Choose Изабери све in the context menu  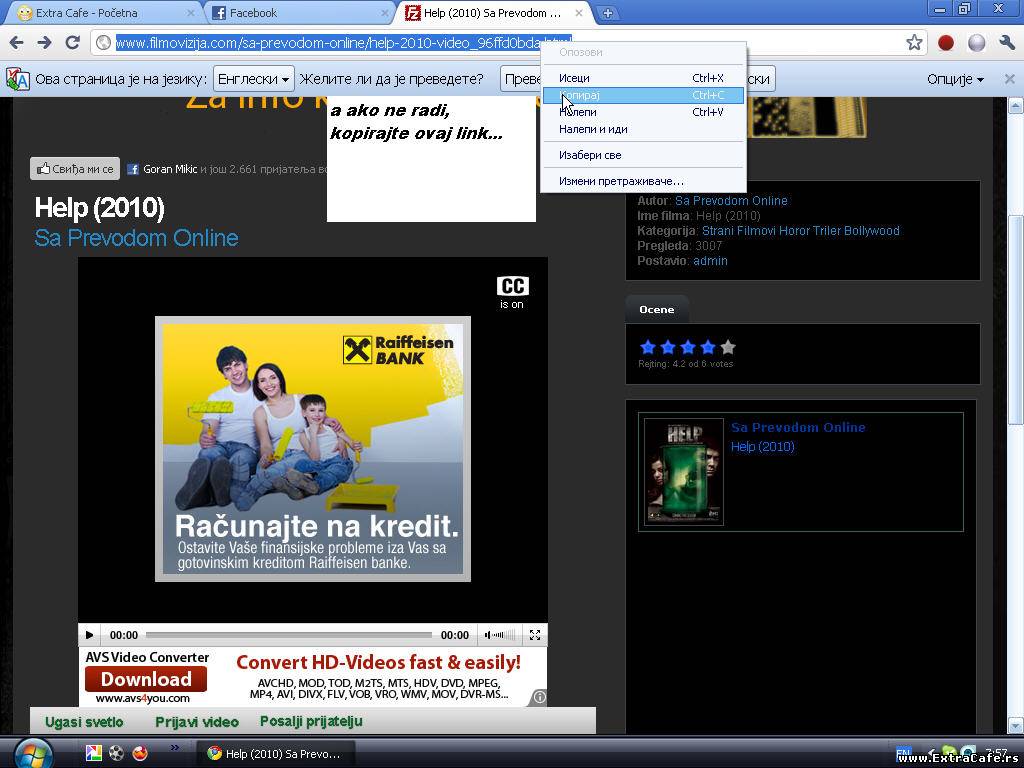click(590, 155)
